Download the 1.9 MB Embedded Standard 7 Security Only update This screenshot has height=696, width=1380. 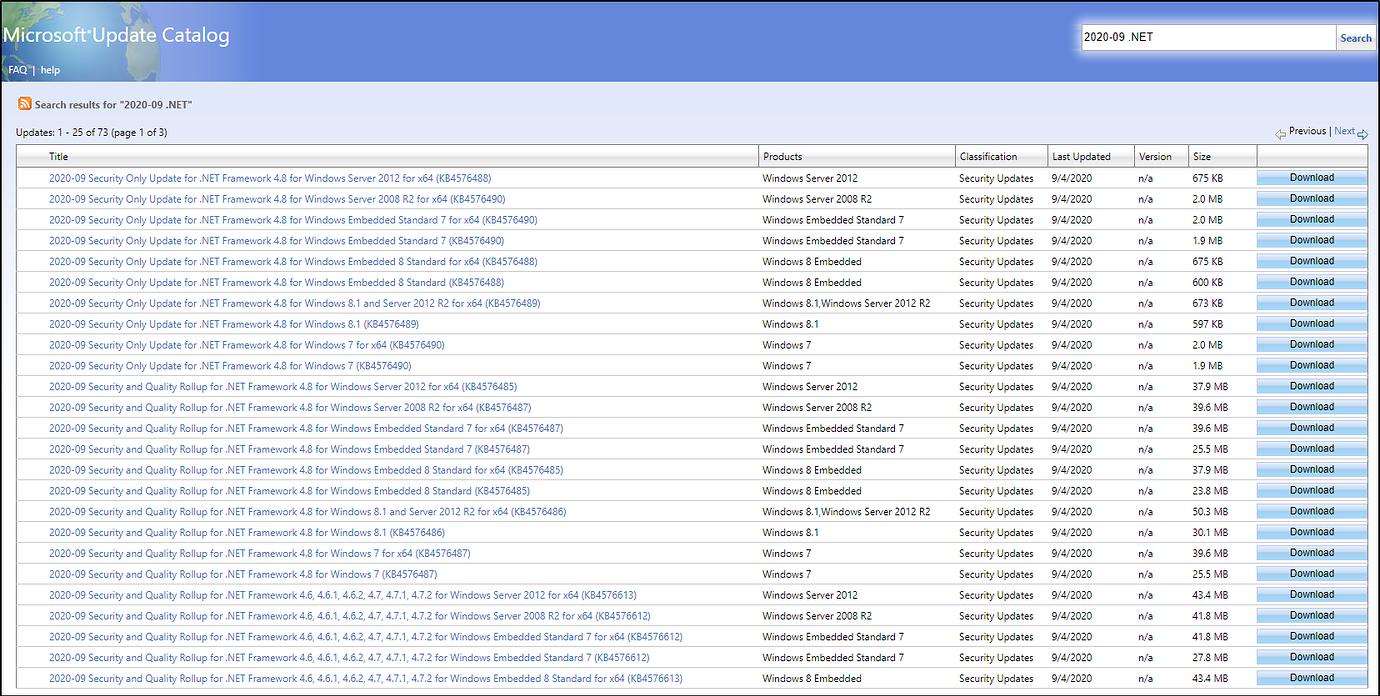click(1311, 240)
